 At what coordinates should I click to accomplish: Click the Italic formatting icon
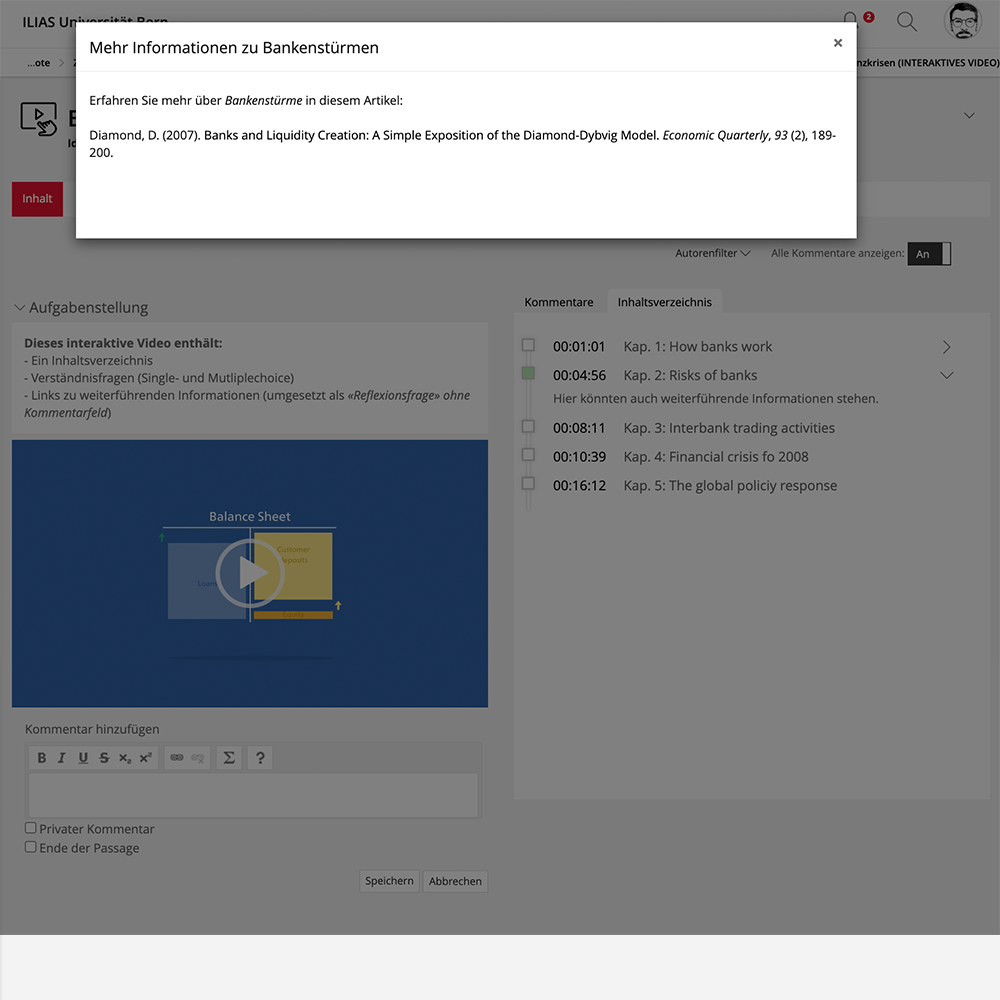[62, 758]
